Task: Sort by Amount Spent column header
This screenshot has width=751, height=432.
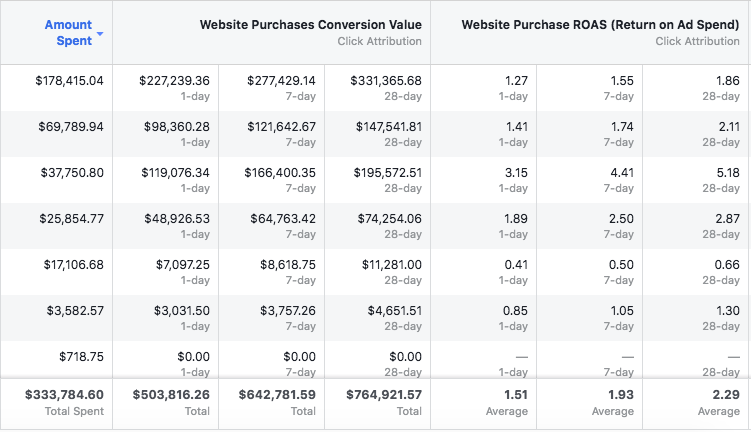Action: [x=68, y=33]
